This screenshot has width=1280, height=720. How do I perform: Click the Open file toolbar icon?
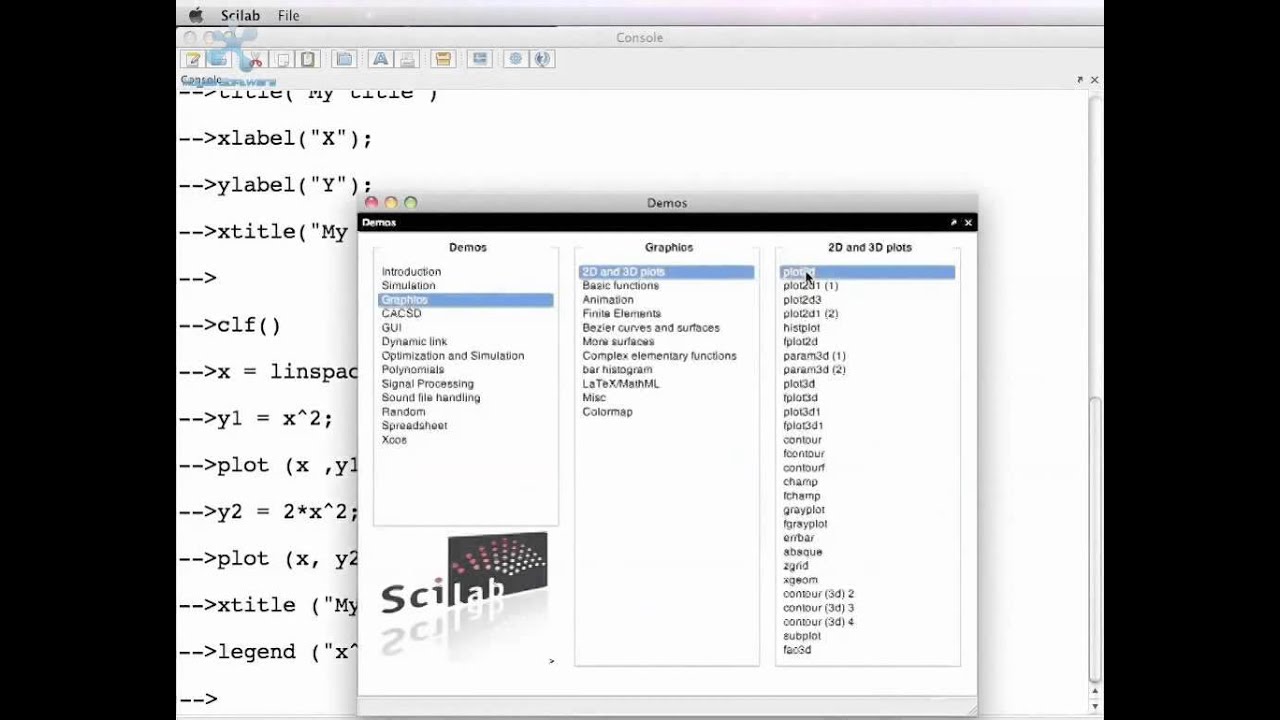[x=218, y=59]
